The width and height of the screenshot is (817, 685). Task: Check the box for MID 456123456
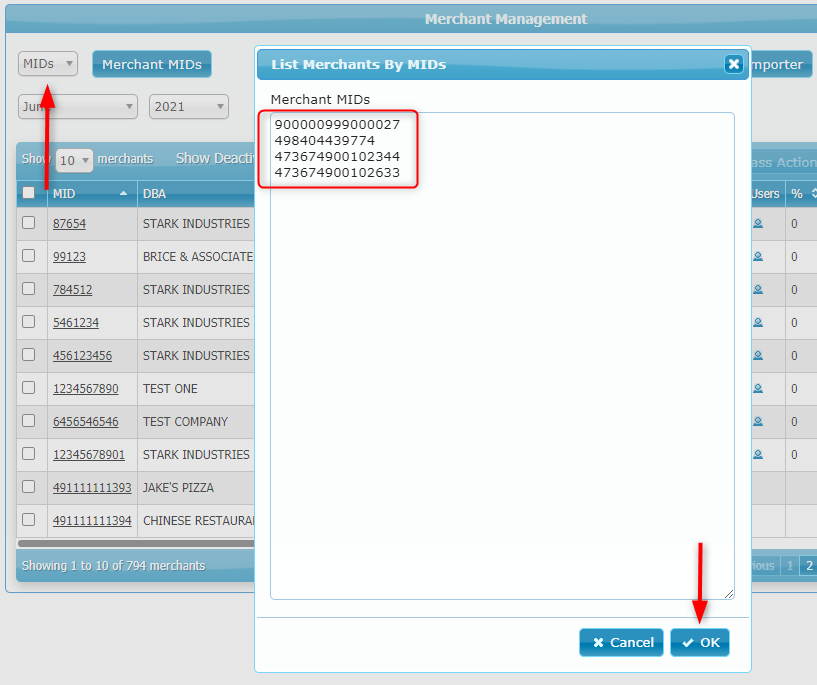(x=29, y=355)
